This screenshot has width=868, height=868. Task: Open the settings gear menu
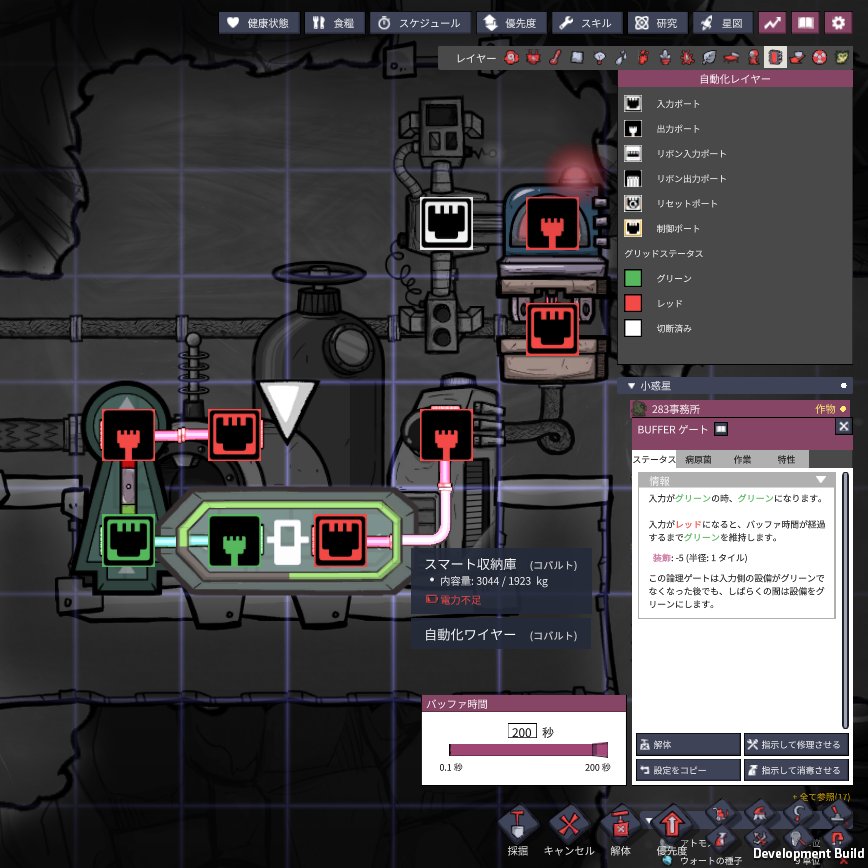[x=839, y=23]
